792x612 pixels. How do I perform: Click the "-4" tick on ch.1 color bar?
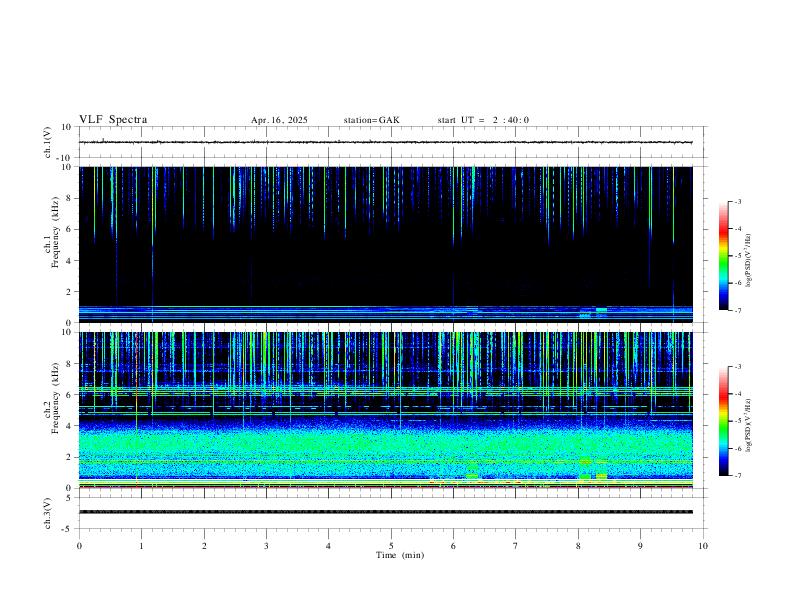[737, 229]
